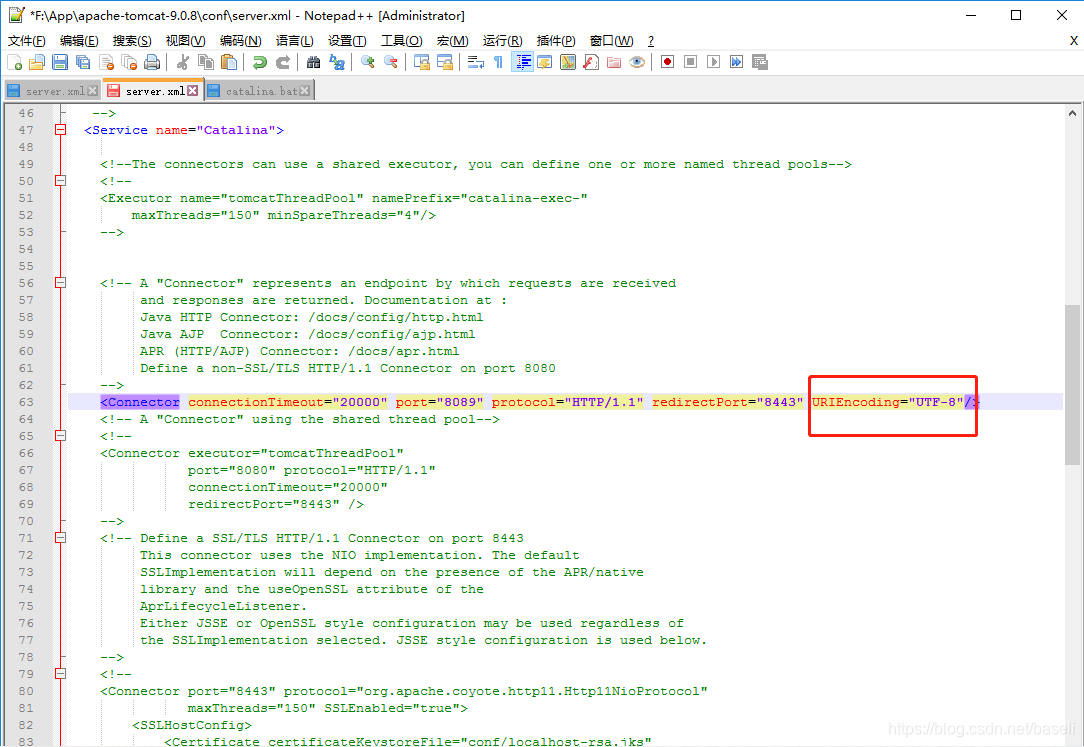
Task: Click the Open file folder icon
Action: pos(37,63)
